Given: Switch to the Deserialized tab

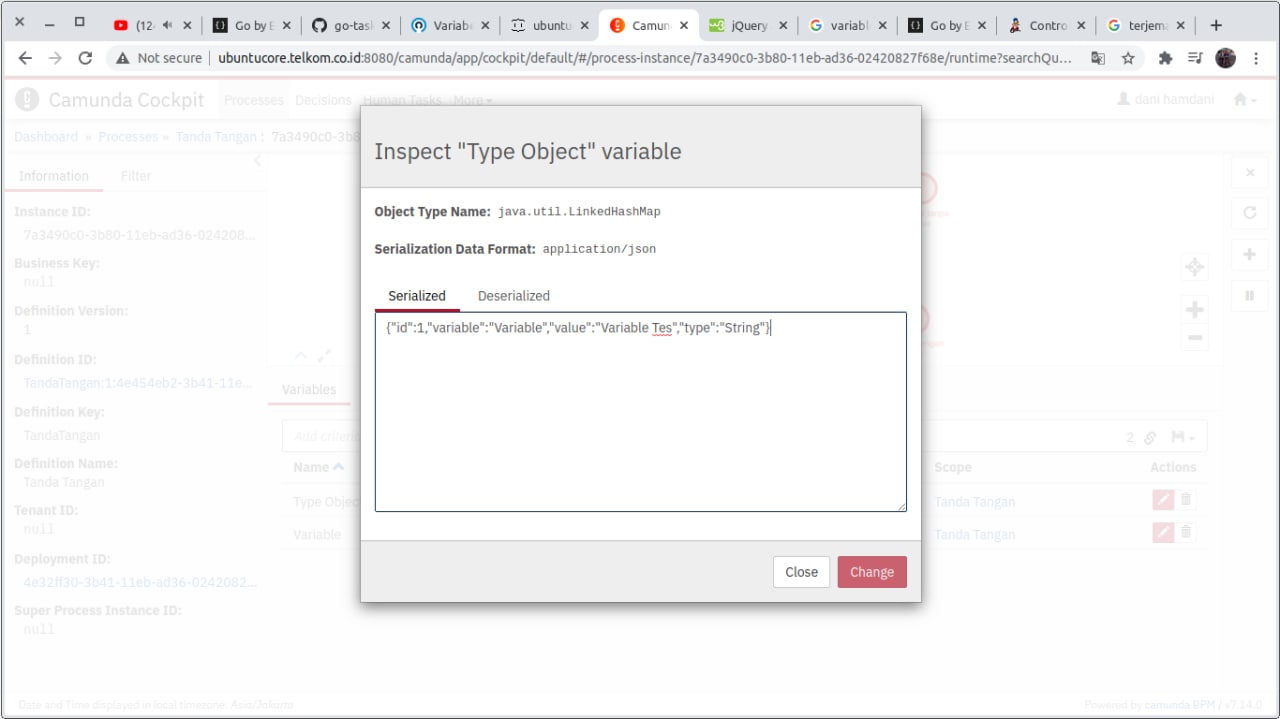Looking at the screenshot, I should click(x=514, y=296).
